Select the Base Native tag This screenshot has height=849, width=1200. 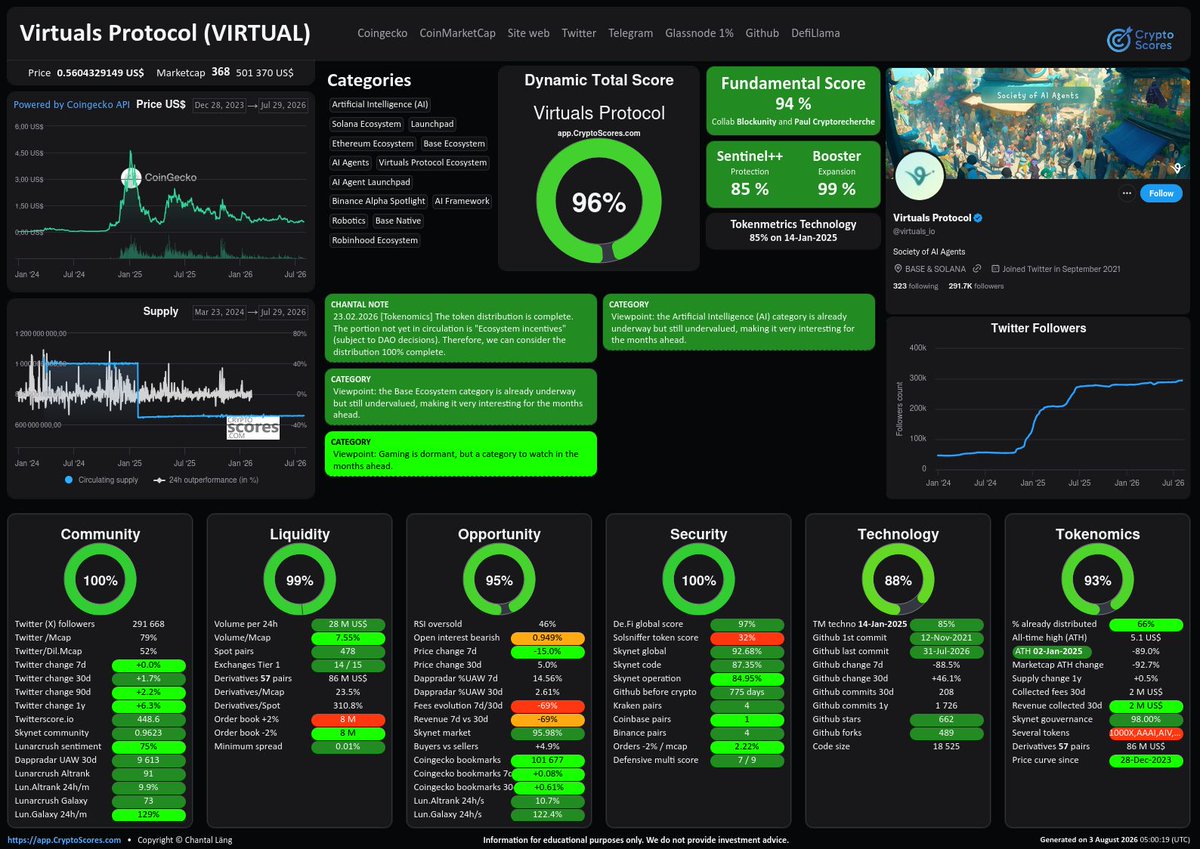pyautogui.click(x=398, y=220)
